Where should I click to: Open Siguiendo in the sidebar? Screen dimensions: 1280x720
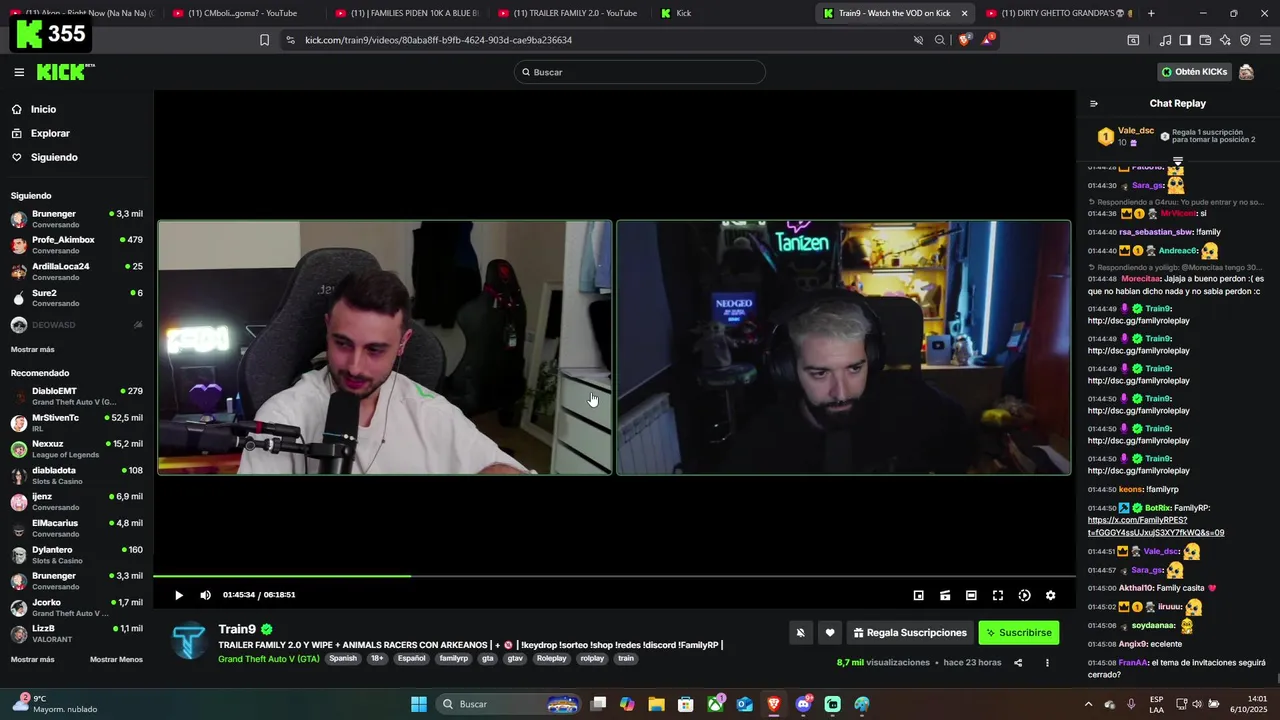pyautogui.click(x=54, y=157)
